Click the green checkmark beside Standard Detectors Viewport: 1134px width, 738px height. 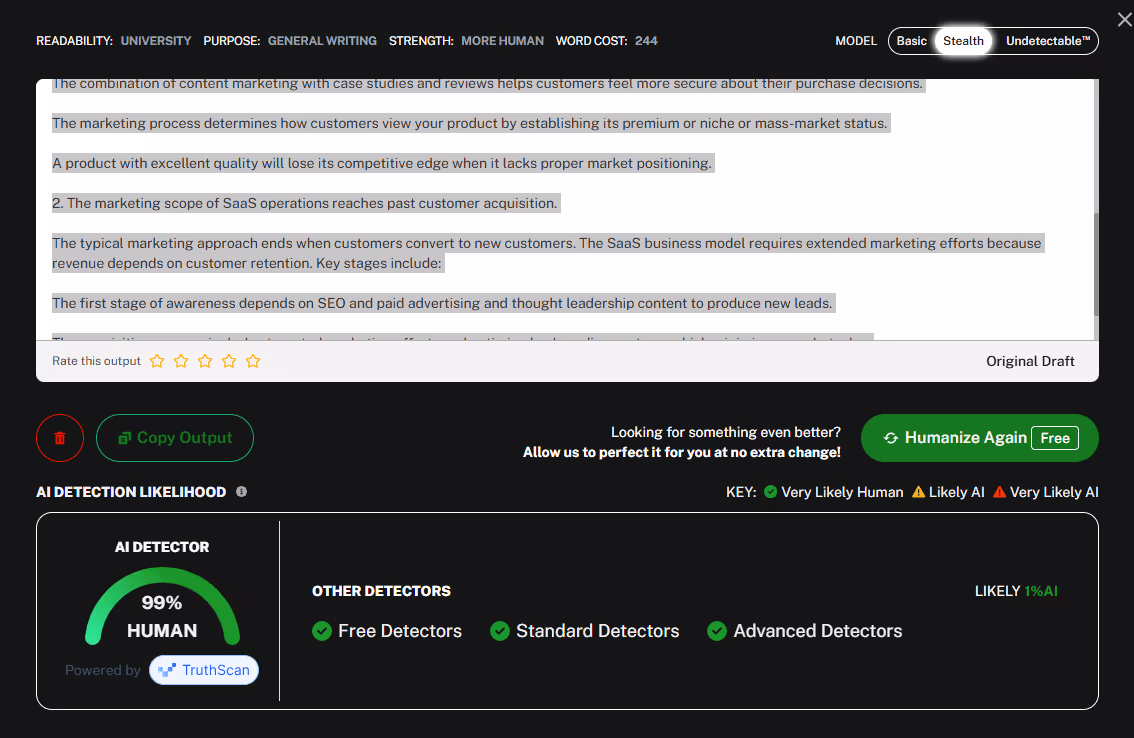[499, 631]
